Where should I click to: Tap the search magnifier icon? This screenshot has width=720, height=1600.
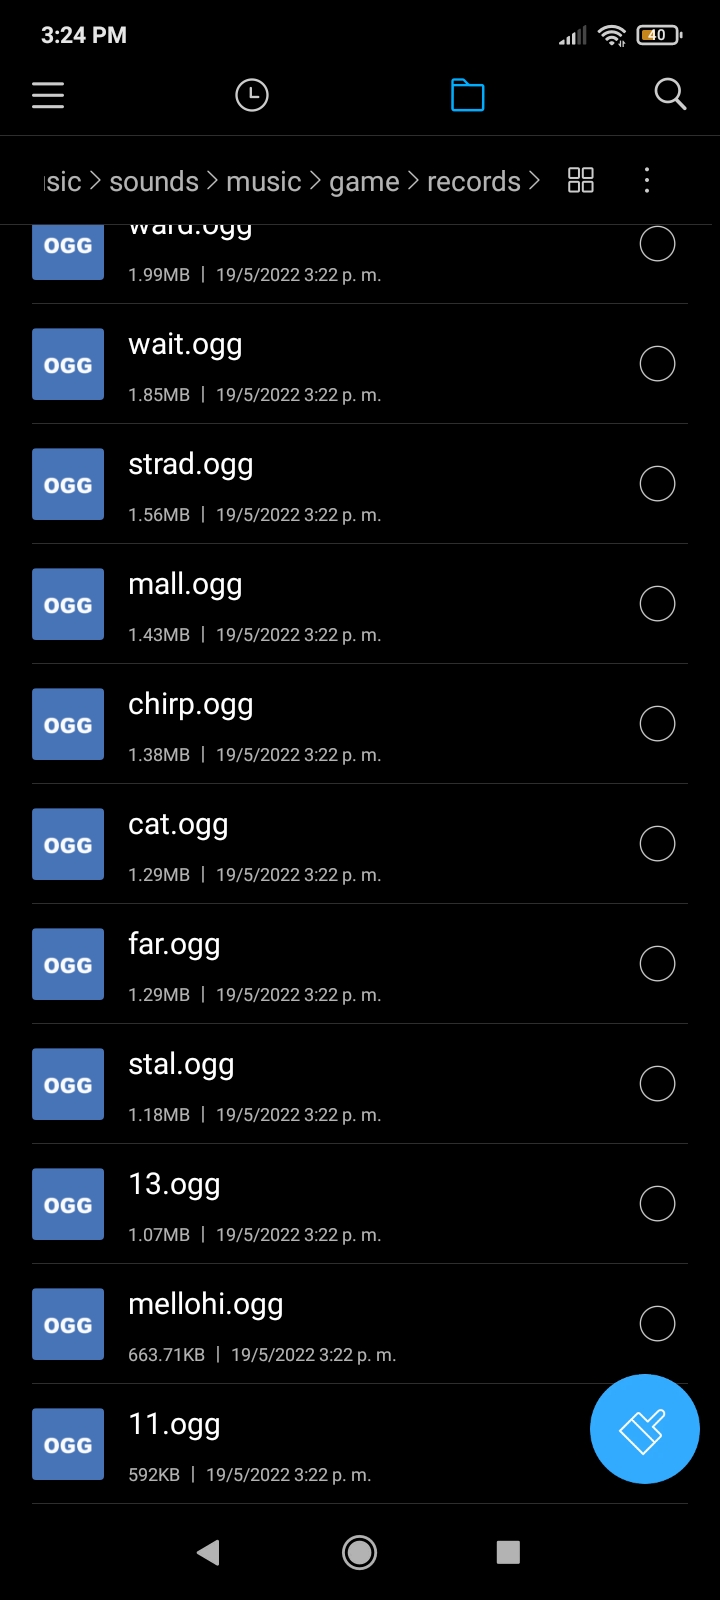click(x=670, y=95)
